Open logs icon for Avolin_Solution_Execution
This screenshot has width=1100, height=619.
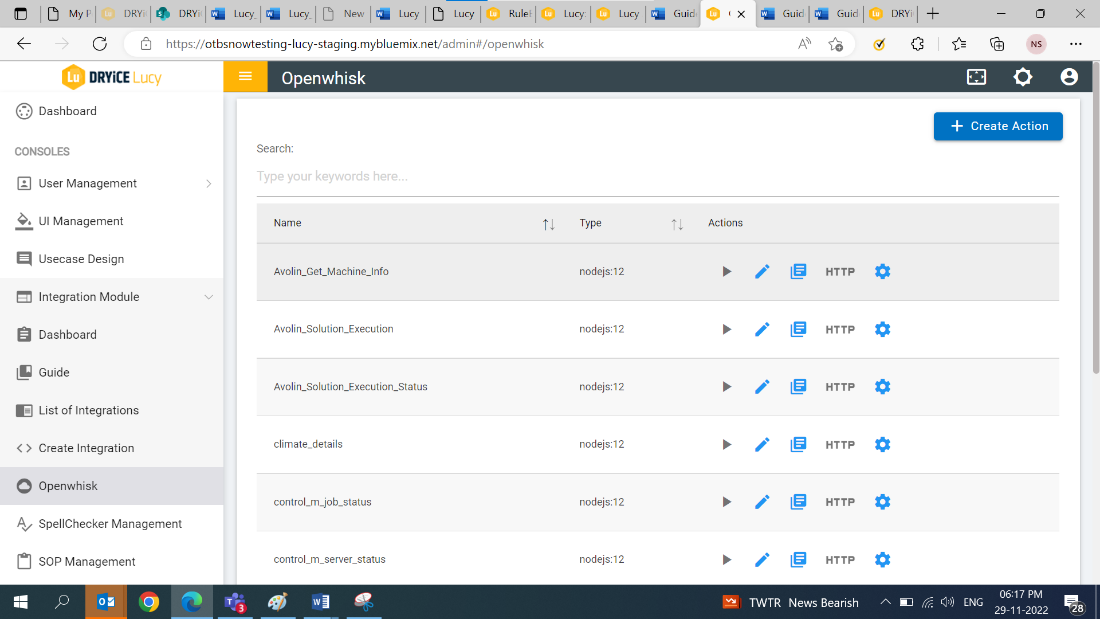(798, 329)
